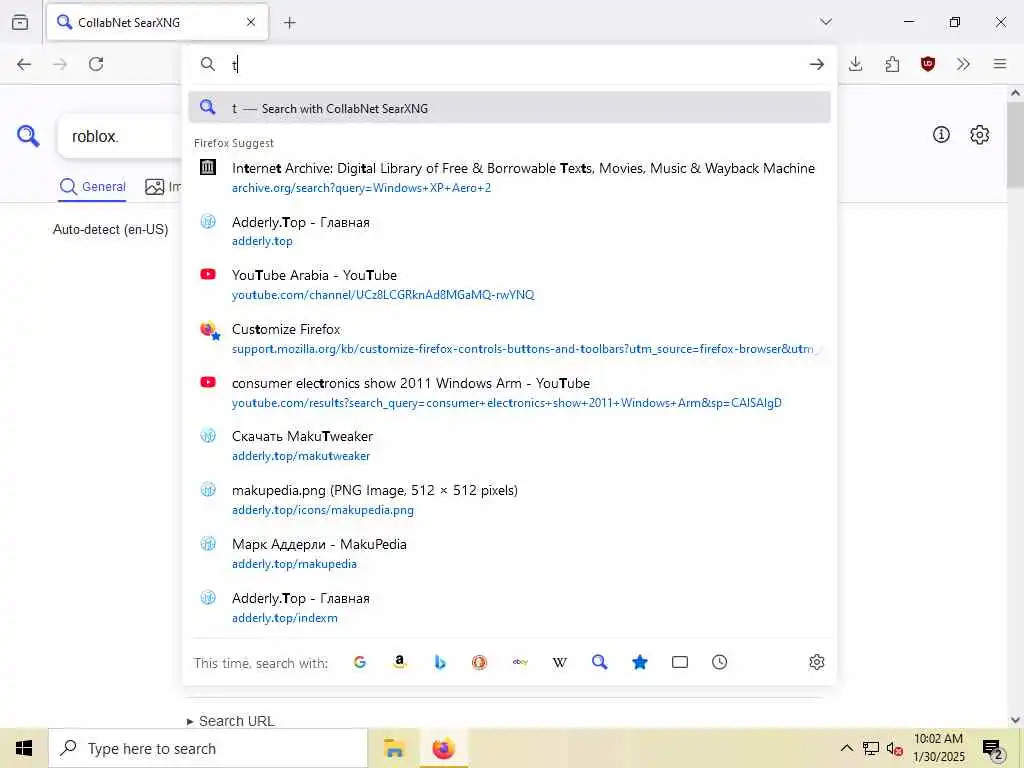Open SearXNG about info icon
This screenshot has width=1024, height=768.
[x=941, y=135]
